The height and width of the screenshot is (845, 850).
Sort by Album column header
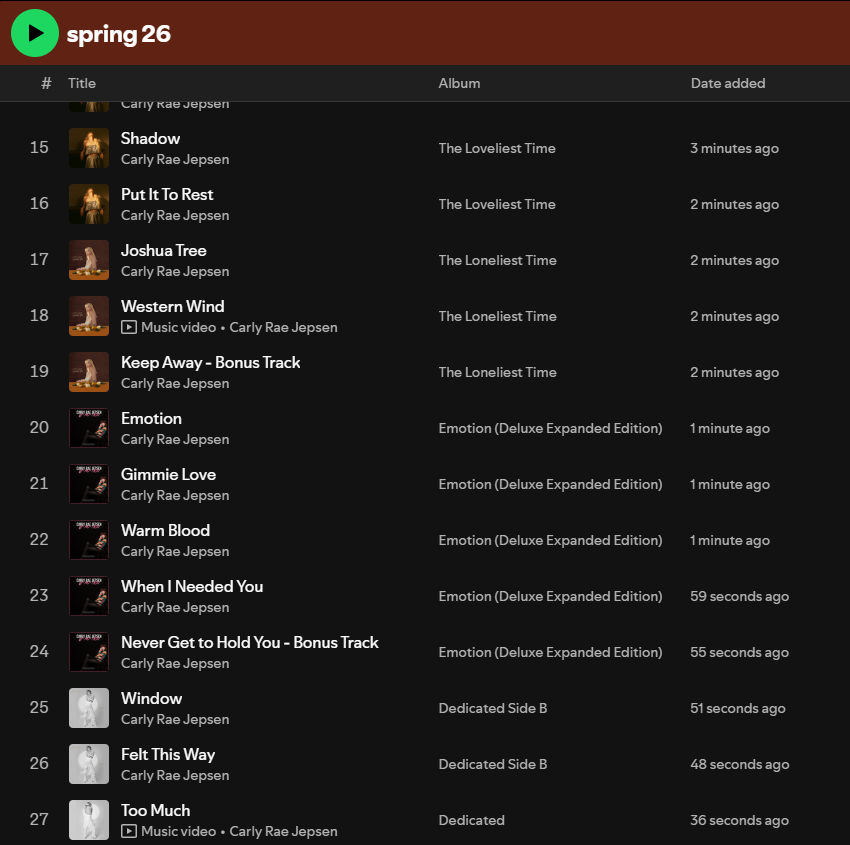[459, 83]
